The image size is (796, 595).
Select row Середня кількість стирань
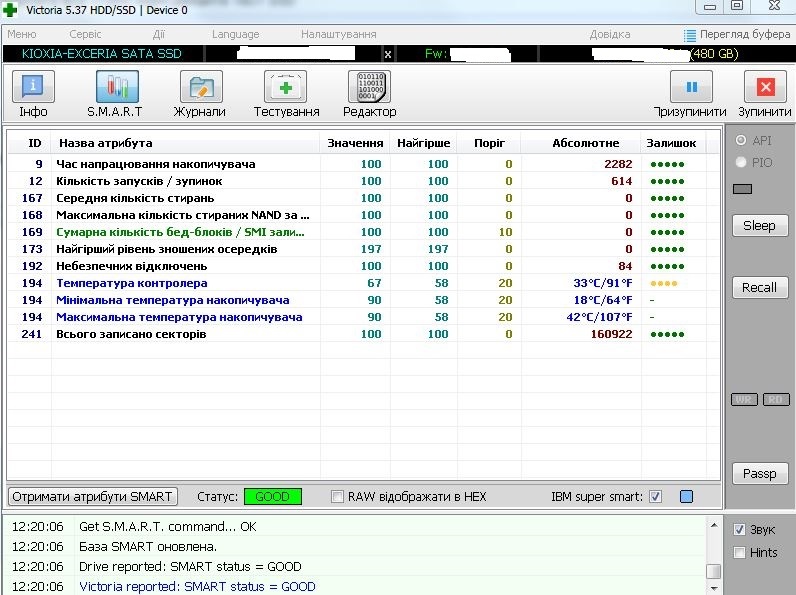(363, 198)
